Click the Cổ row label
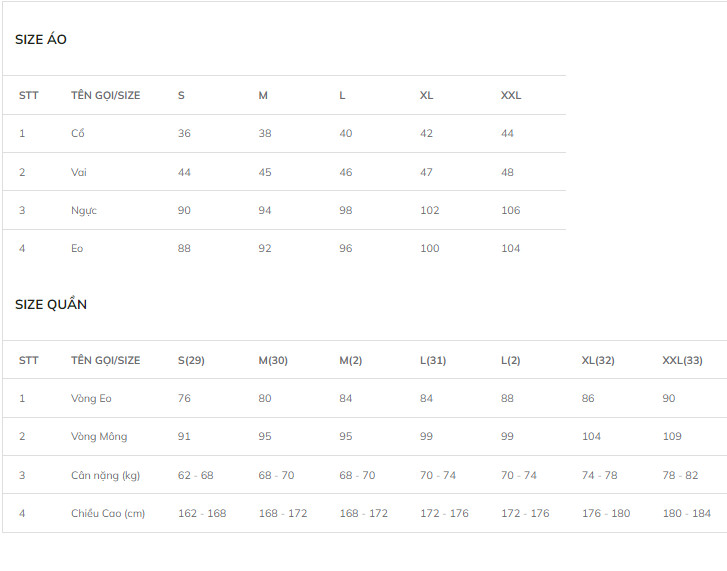 [78, 133]
